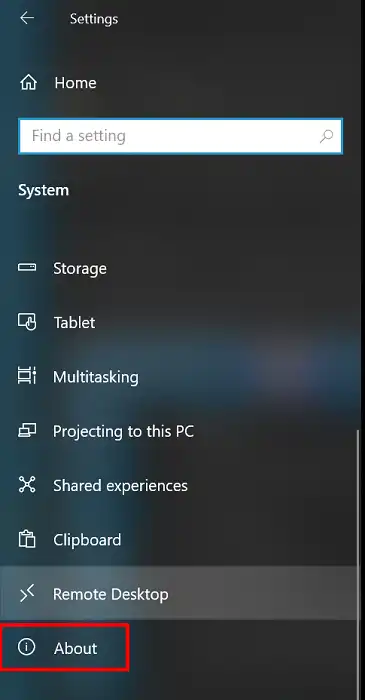Click the Shared experiences icon
This screenshot has height=700, width=365.
(x=27, y=485)
